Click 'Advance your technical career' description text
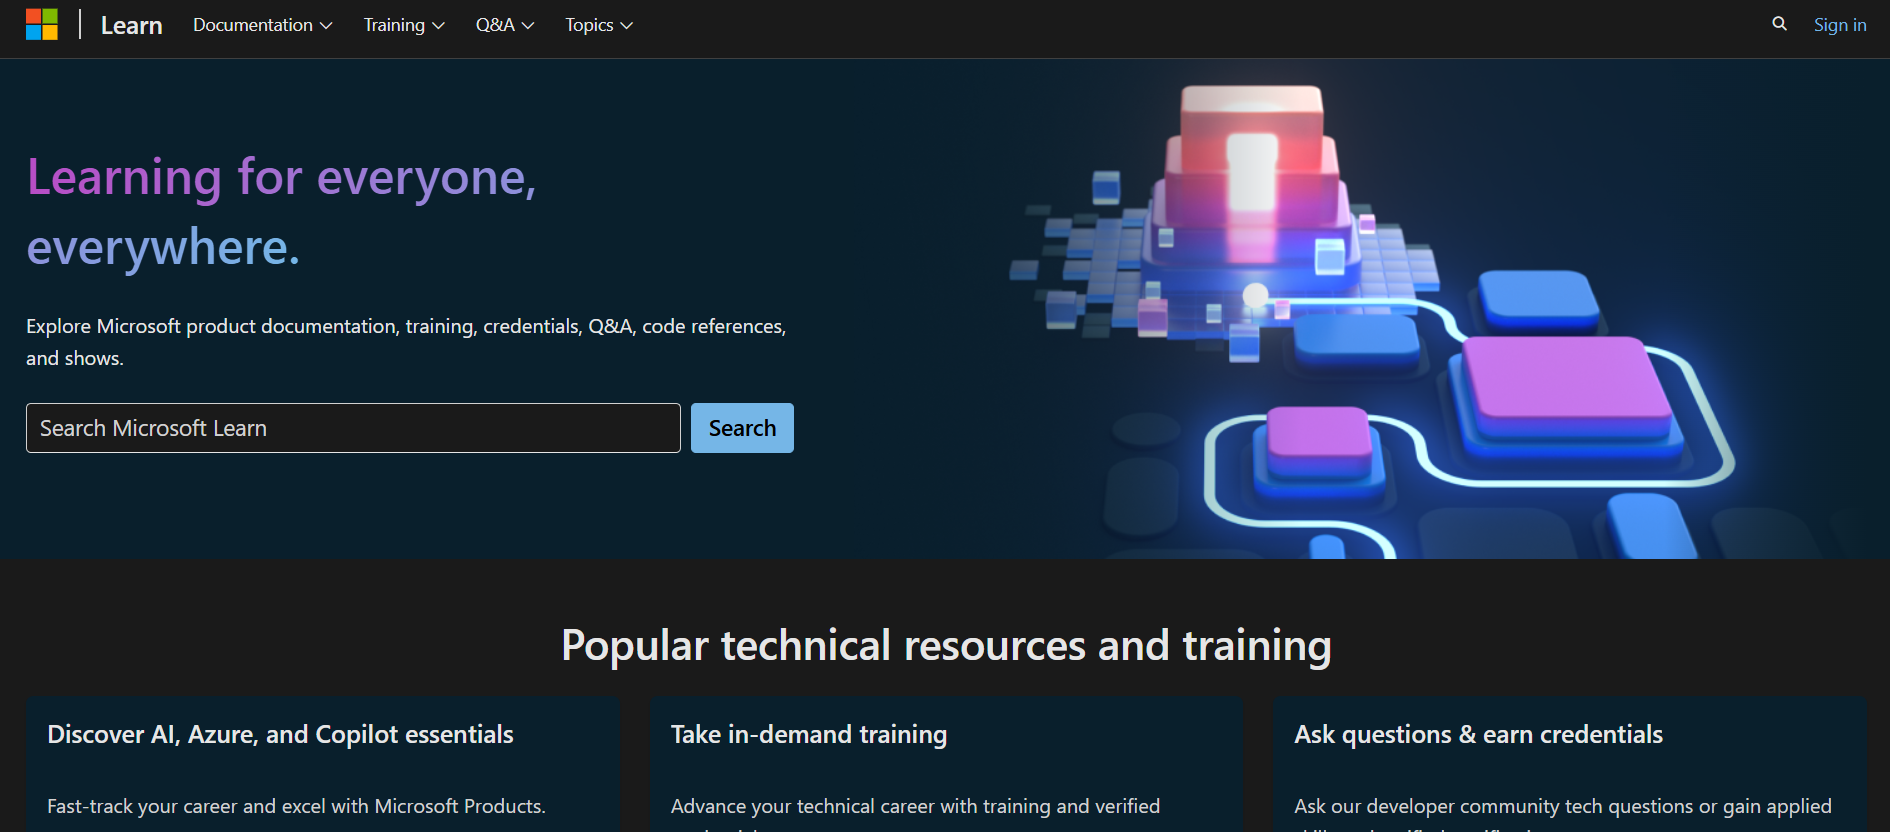 [x=915, y=812]
